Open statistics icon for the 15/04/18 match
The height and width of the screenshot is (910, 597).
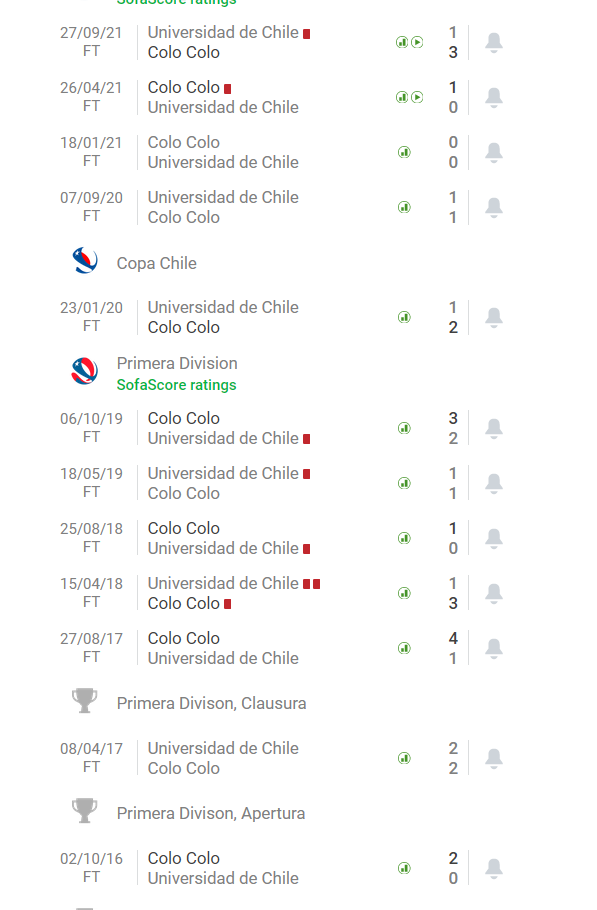403,592
